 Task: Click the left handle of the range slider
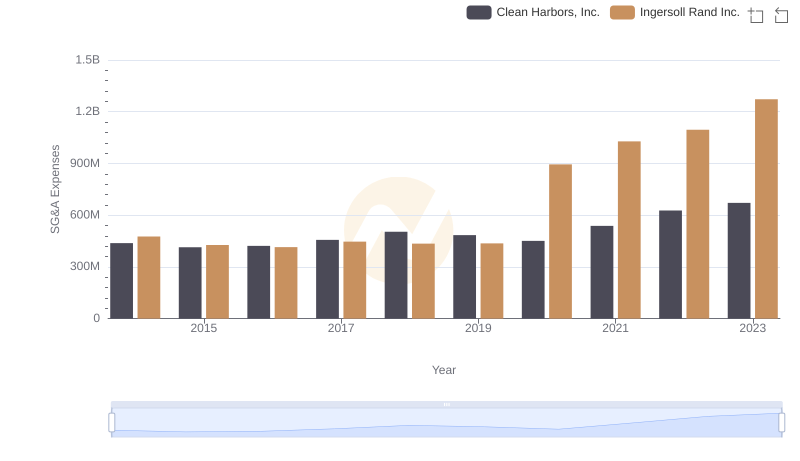pos(112,422)
